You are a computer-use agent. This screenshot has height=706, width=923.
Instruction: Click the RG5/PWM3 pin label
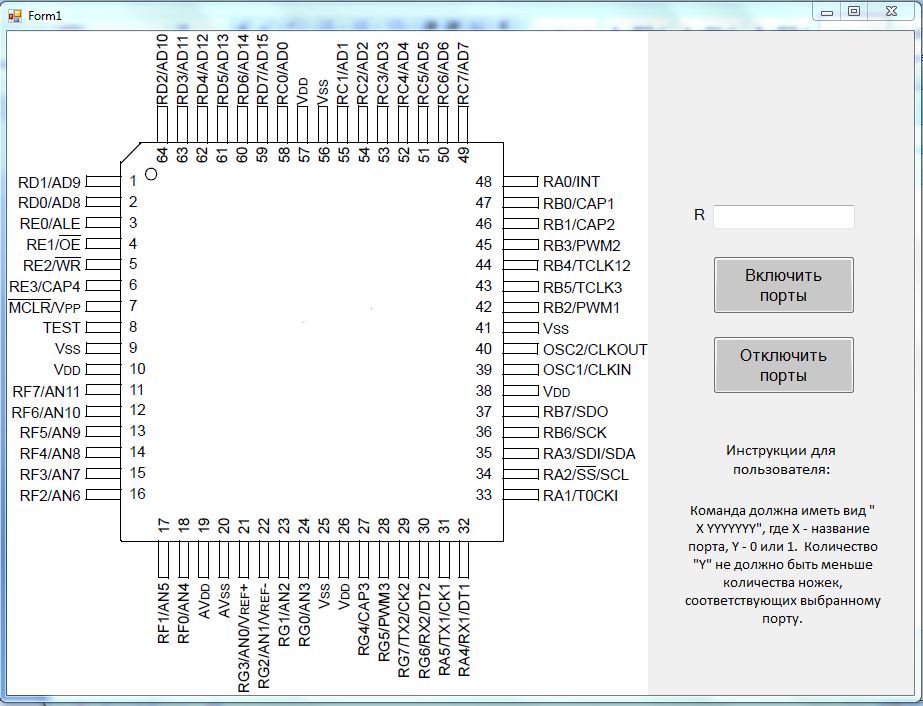[x=384, y=623]
